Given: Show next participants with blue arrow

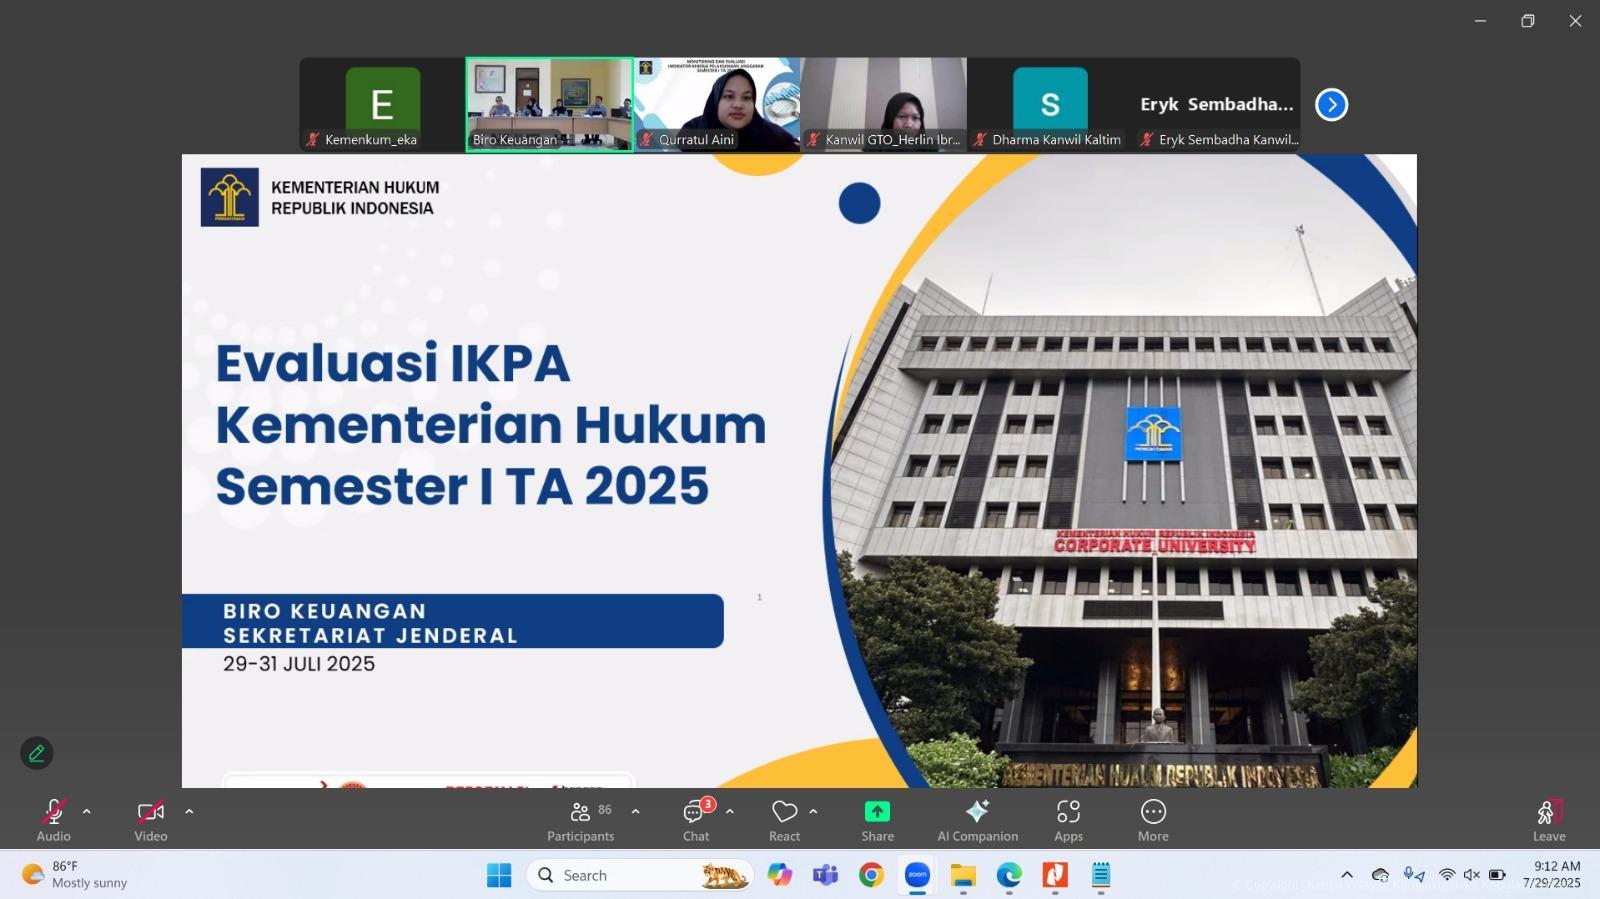Looking at the screenshot, I should (x=1331, y=105).
